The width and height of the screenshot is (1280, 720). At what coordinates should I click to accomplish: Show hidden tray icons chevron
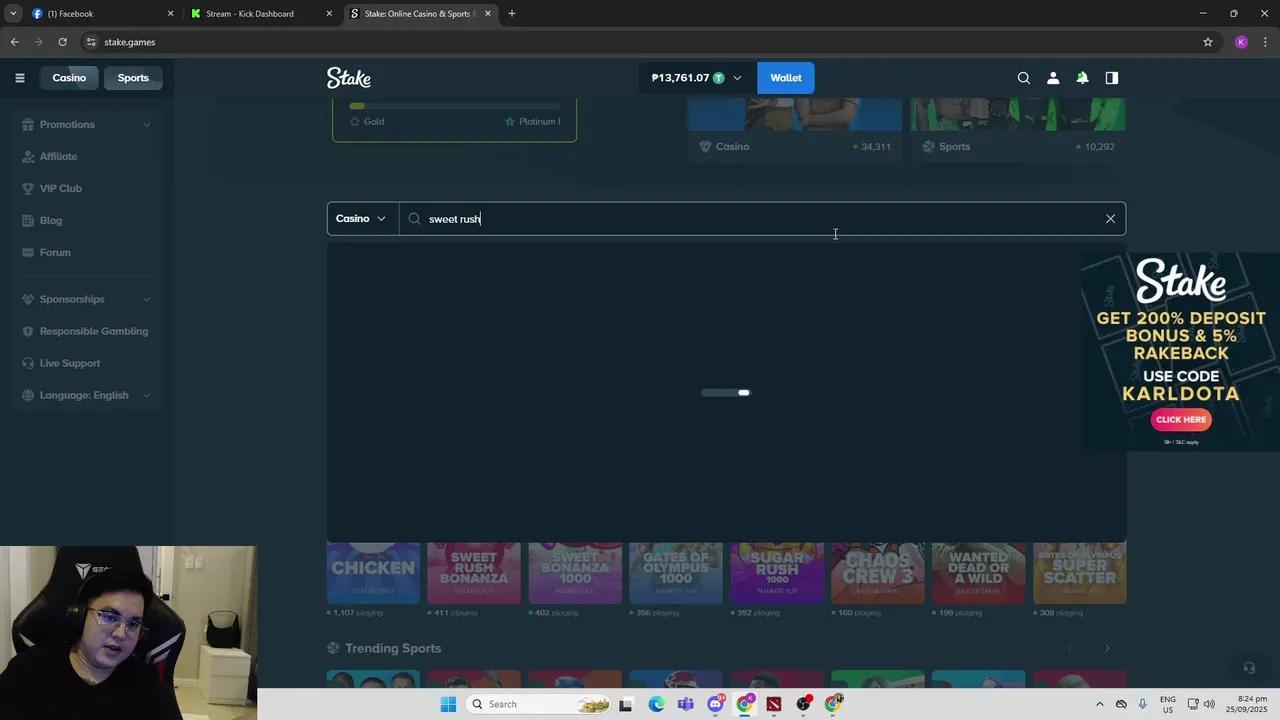(x=1100, y=704)
